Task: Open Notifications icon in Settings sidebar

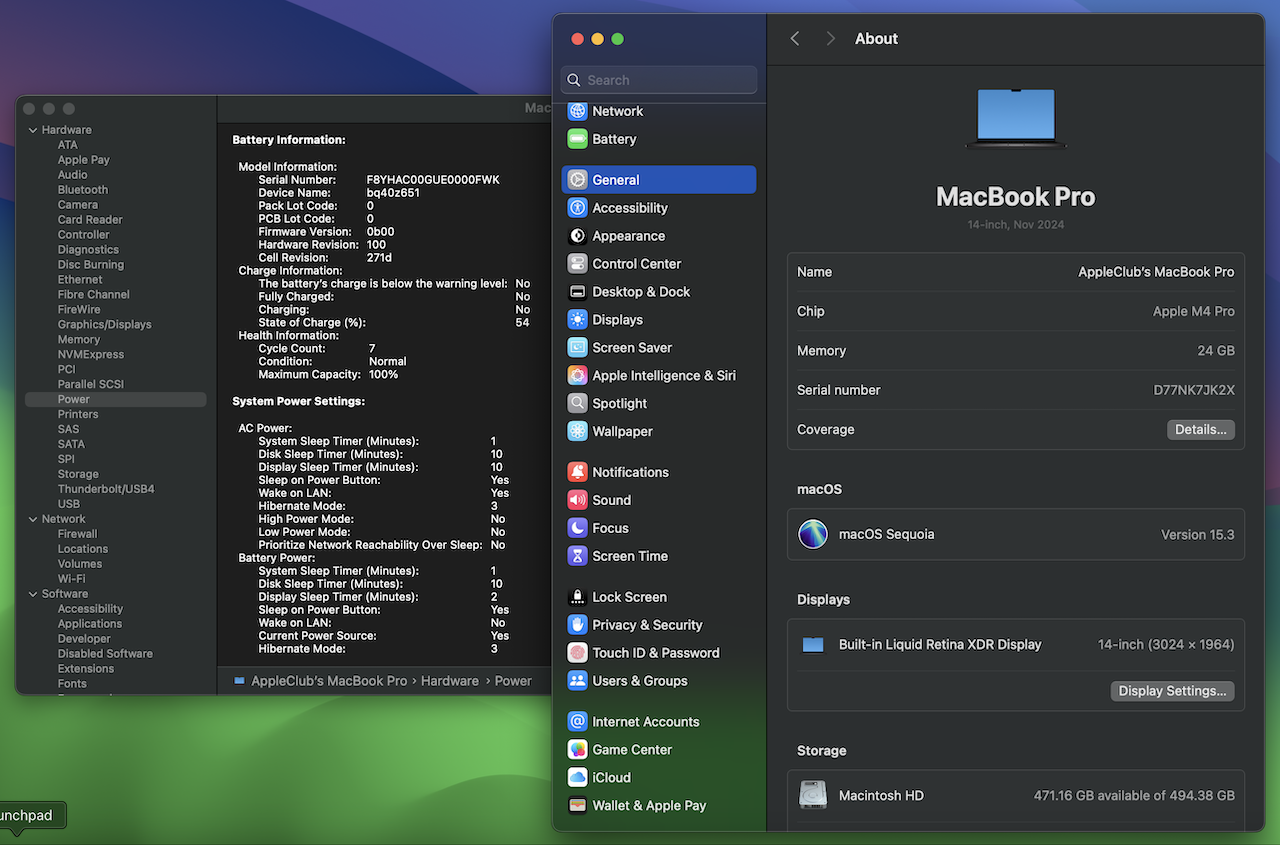Action: 577,472
